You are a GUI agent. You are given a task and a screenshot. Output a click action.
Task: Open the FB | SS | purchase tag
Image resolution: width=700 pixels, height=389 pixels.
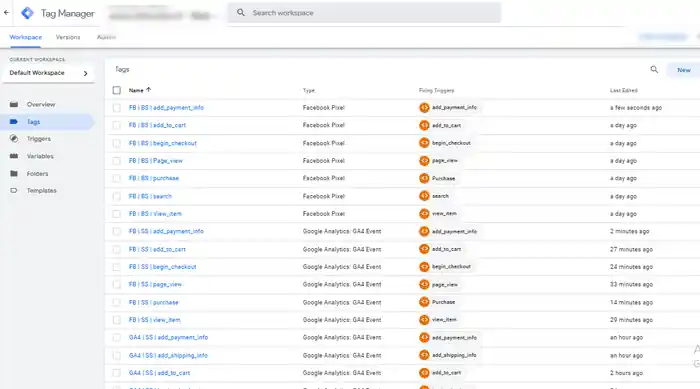[154, 302]
